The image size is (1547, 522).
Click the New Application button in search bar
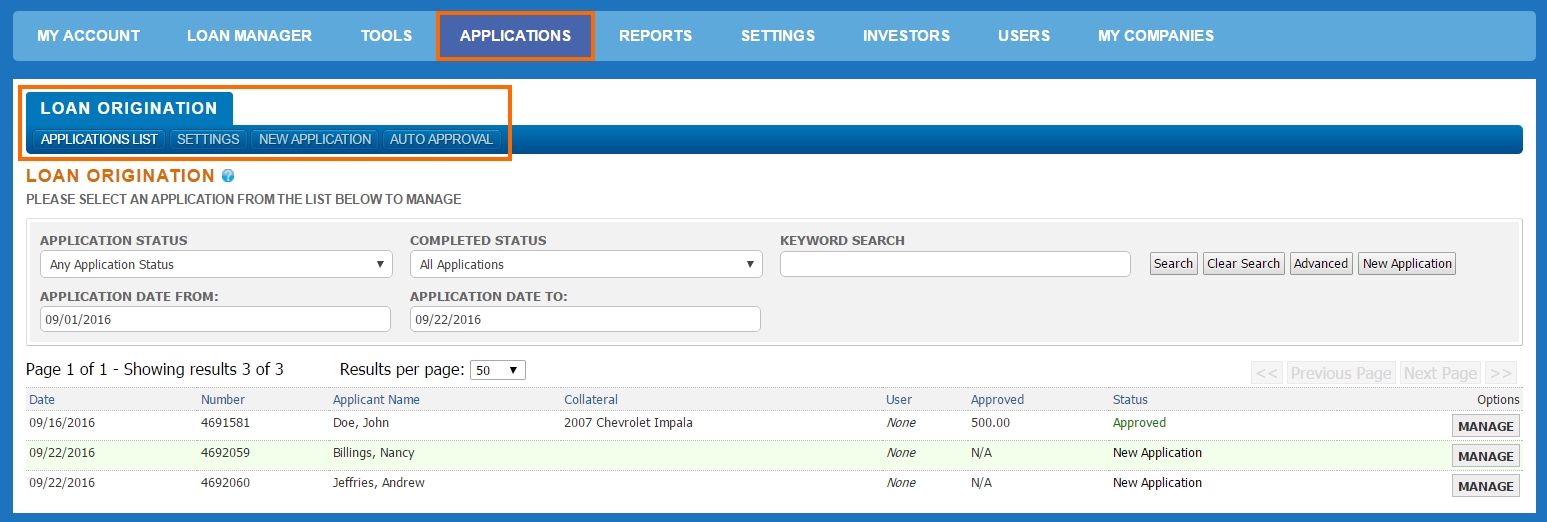(1407, 264)
